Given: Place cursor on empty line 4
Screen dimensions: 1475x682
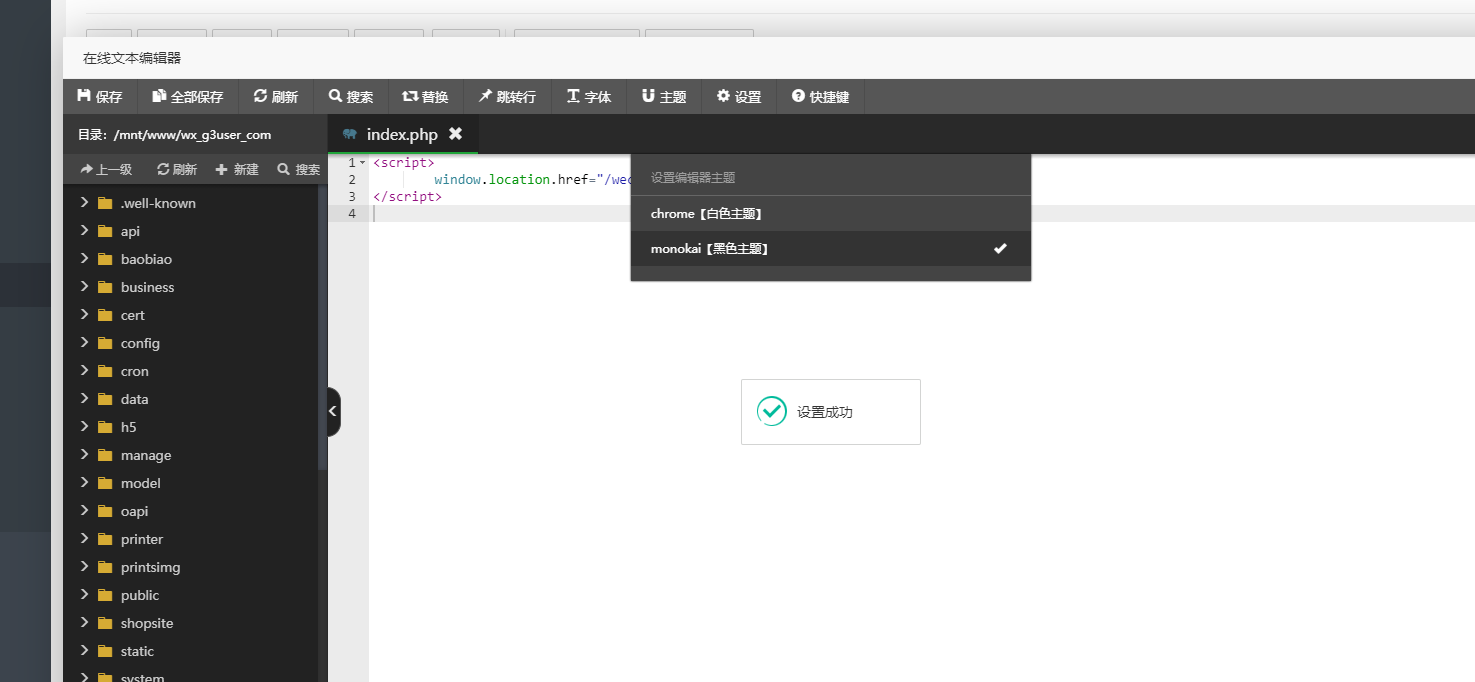Looking at the screenshot, I should pyautogui.click(x=921, y=214).
